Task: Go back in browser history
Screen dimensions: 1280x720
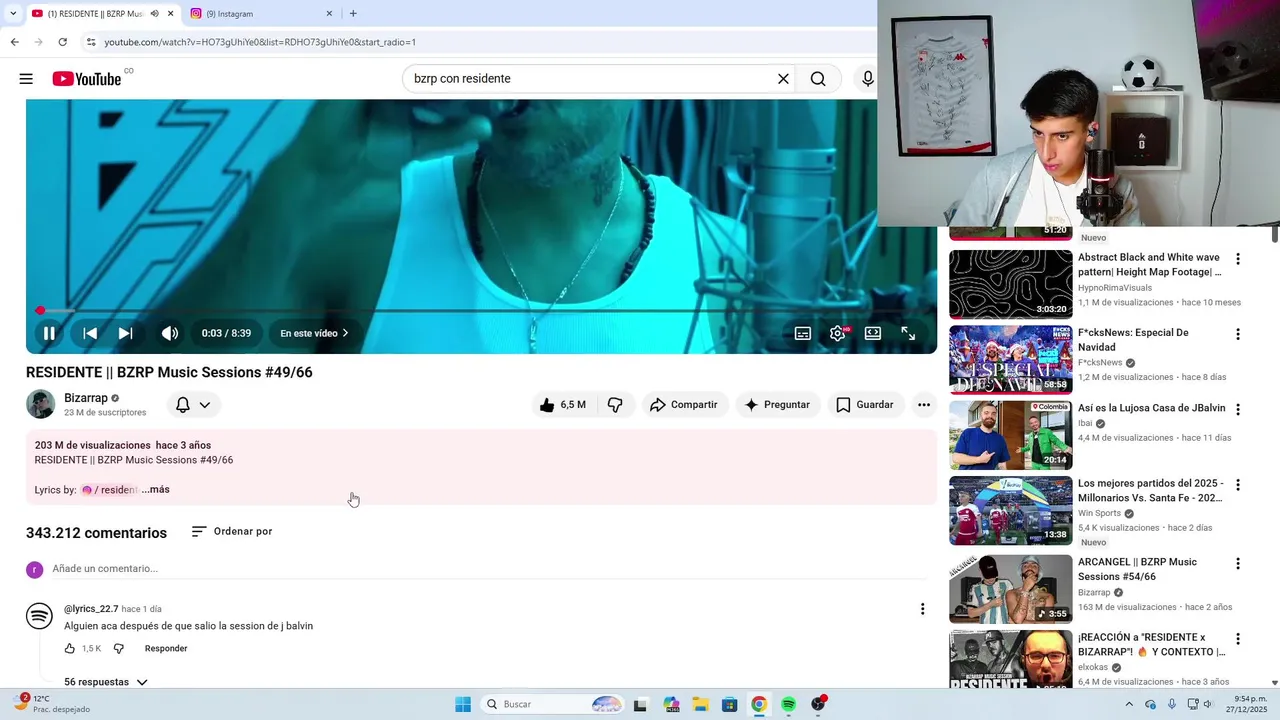Action: (14, 42)
